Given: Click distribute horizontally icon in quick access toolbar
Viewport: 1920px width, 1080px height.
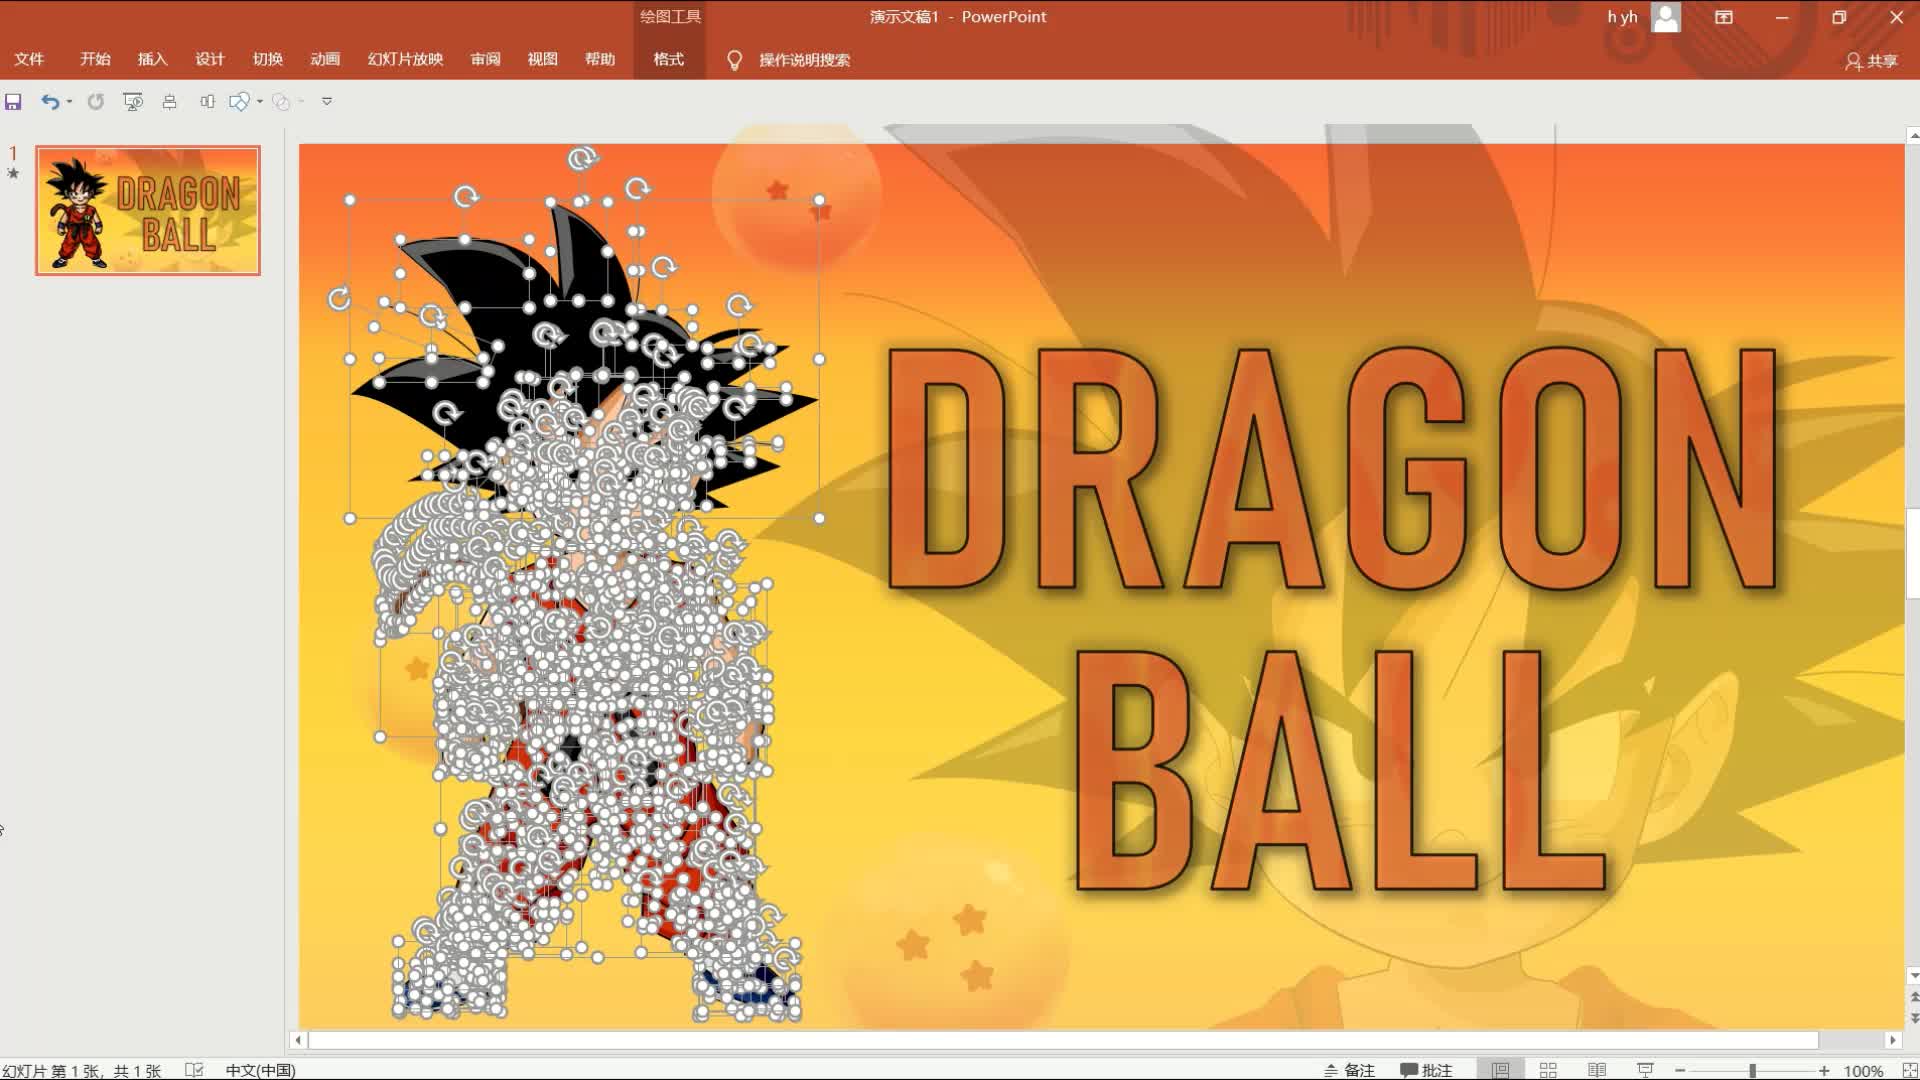Looking at the screenshot, I should [207, 102].
